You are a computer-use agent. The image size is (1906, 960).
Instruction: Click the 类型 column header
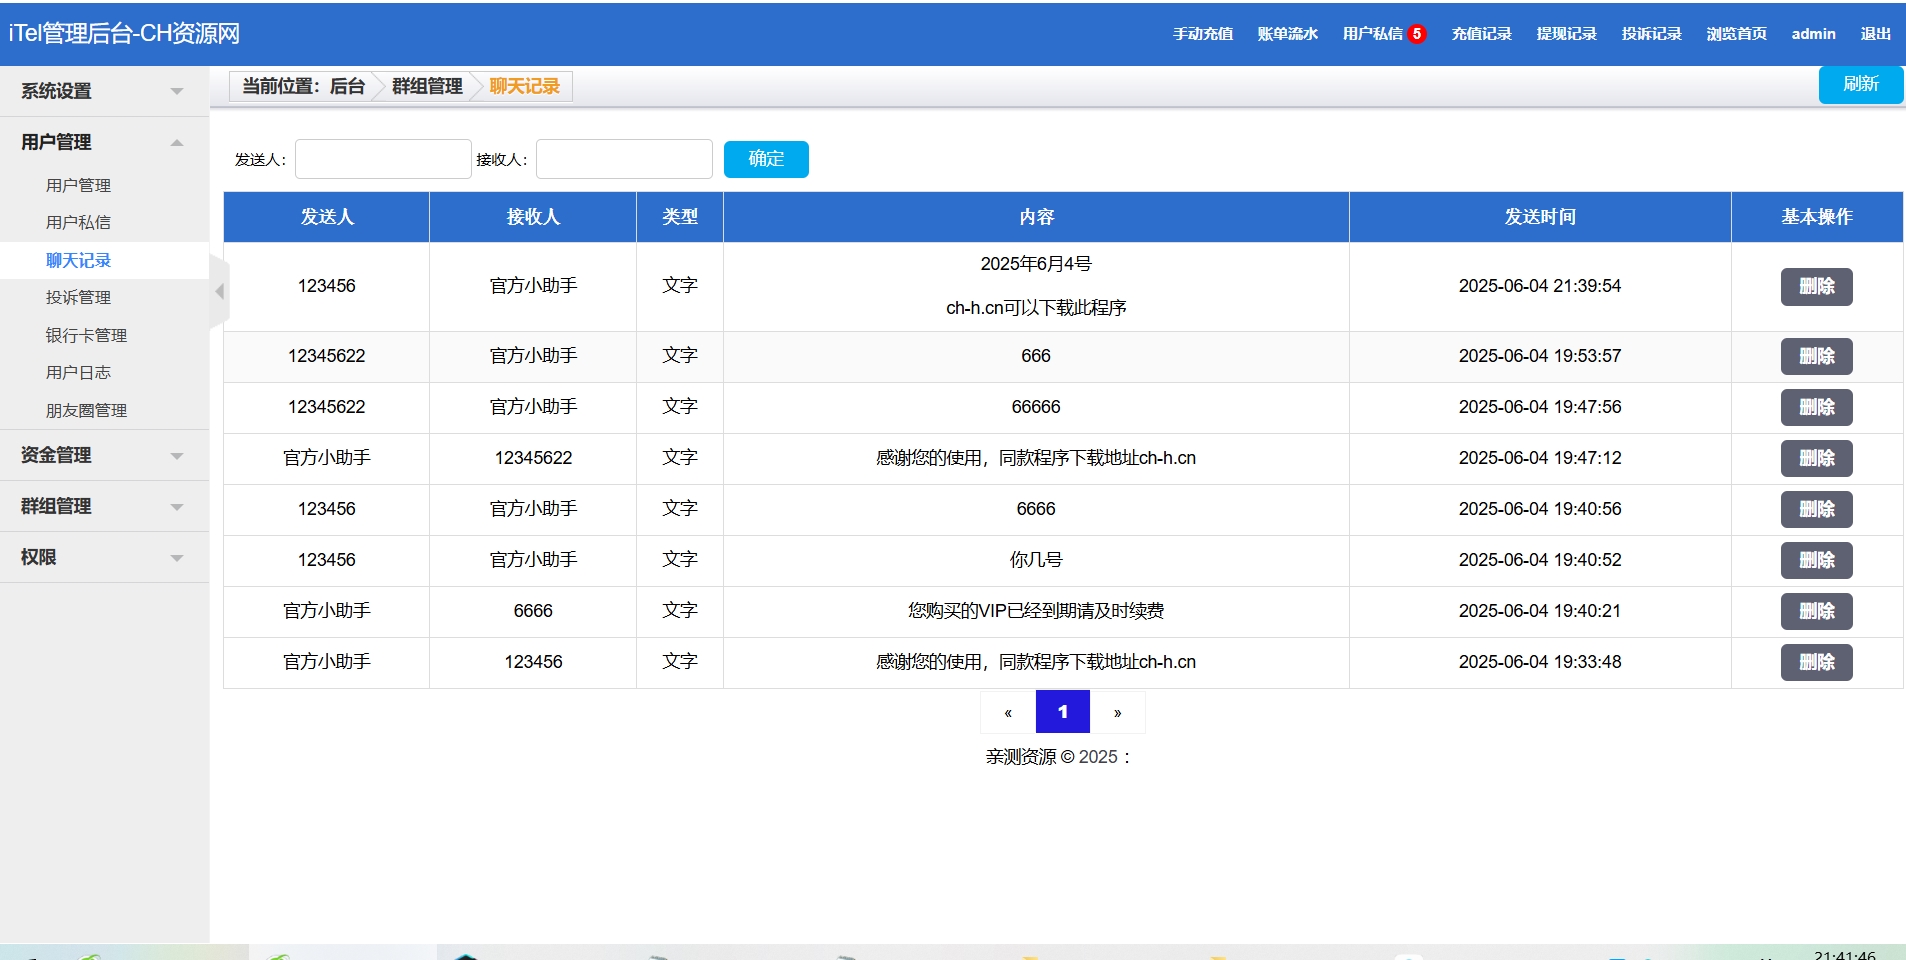(680, 217)
